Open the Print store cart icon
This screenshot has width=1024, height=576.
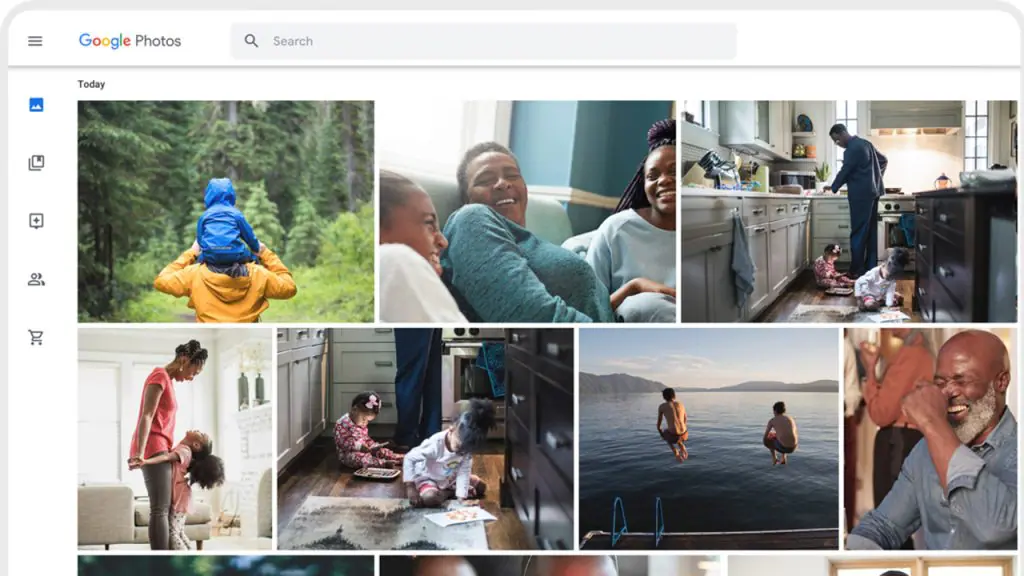pos(36,337)
